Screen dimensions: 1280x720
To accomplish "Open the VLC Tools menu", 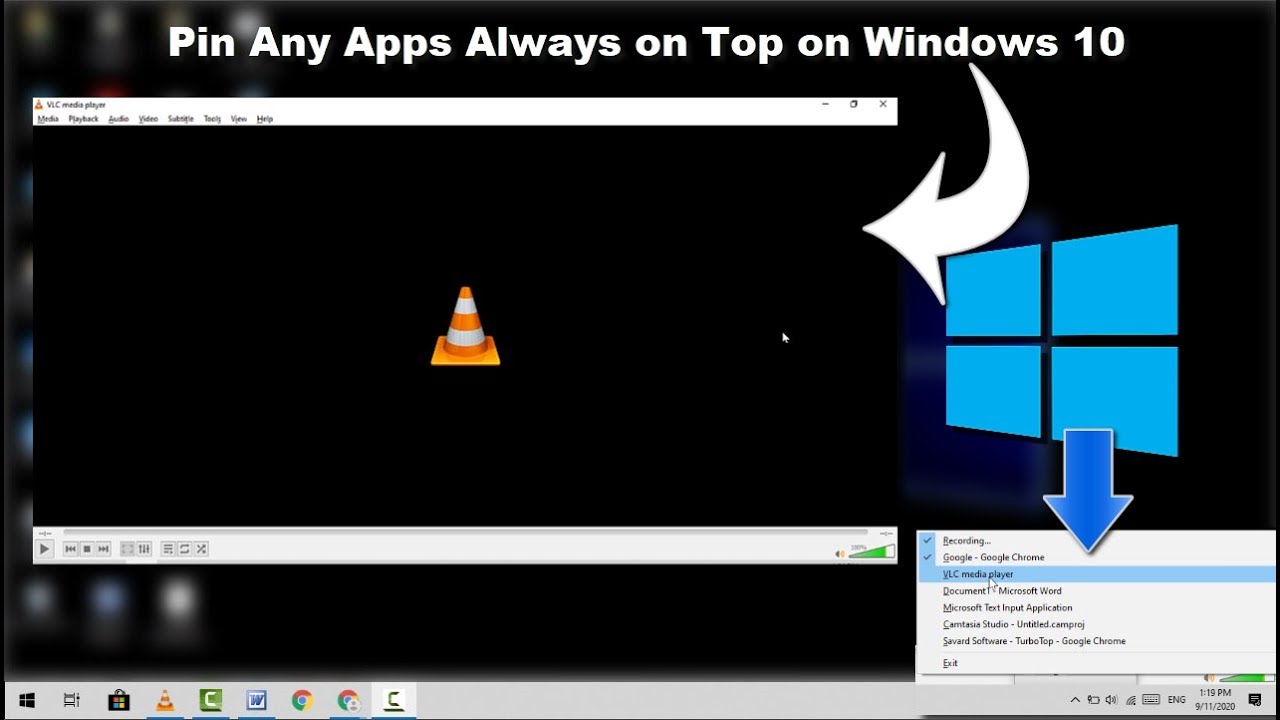I will 212,119.
